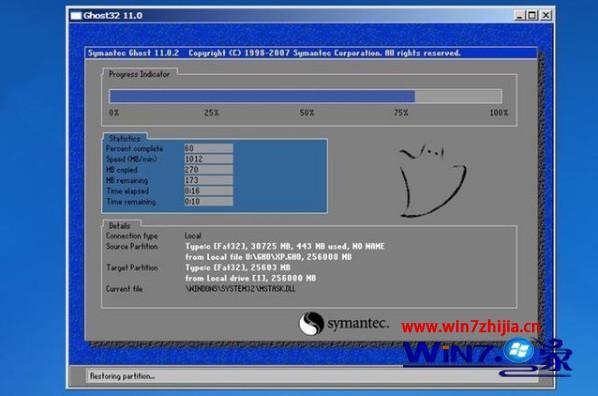This screenshot has height=396, width=598.
Task: Click the MB remaining value 173
Action: [209, 180]
